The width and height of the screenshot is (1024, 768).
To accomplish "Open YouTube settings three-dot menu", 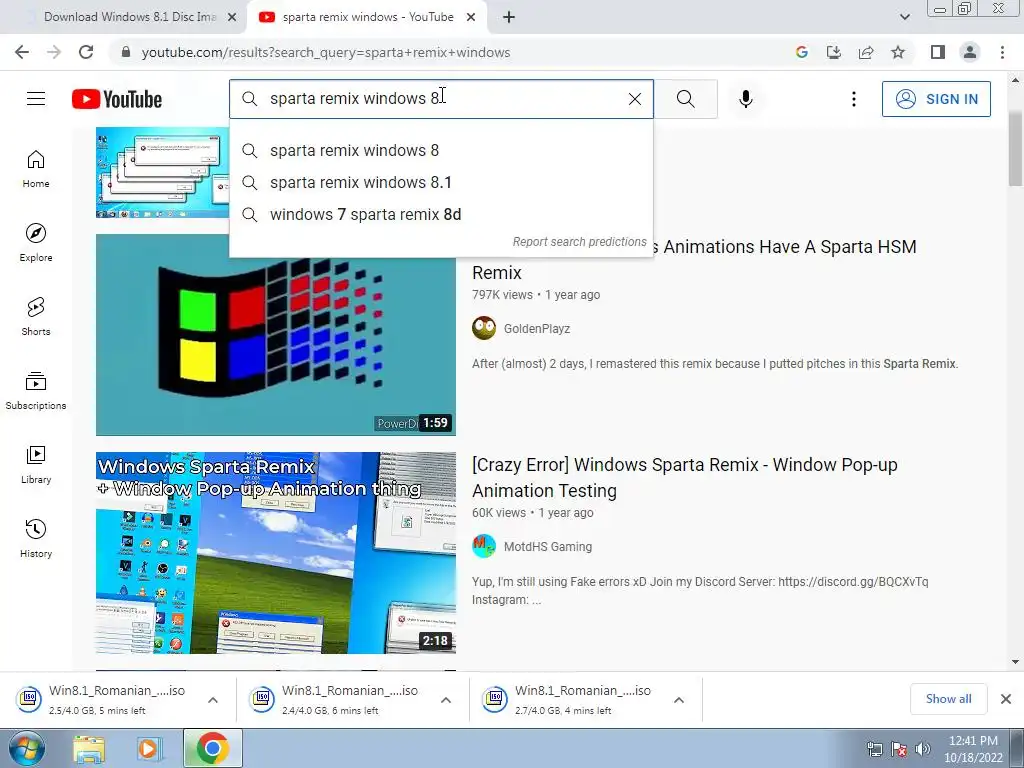I will tap(854, 99).
